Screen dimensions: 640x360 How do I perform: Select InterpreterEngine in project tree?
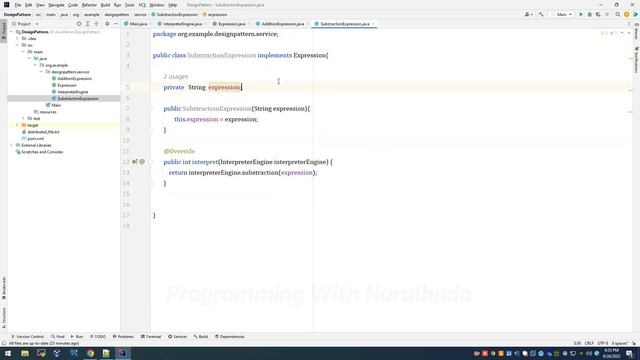(x=73, y=92)
